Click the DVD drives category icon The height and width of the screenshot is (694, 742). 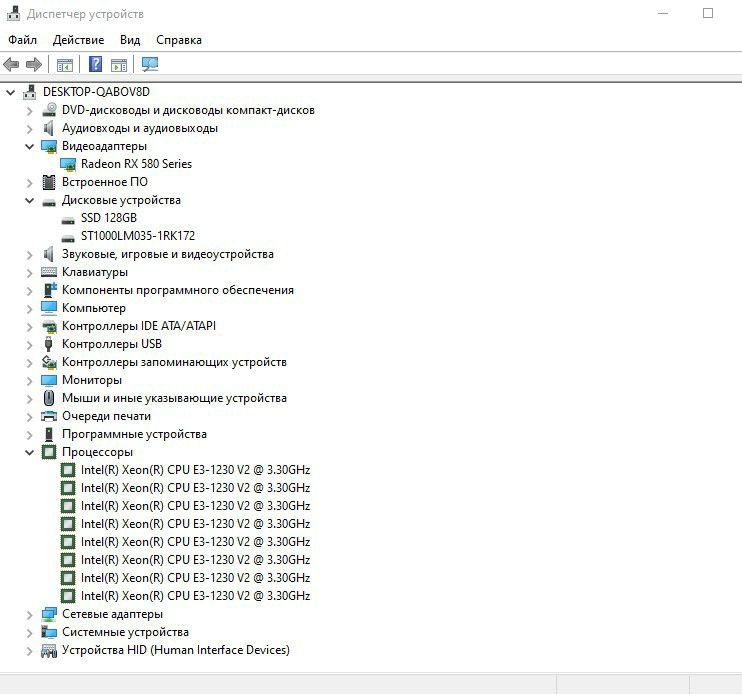point(49,110)
